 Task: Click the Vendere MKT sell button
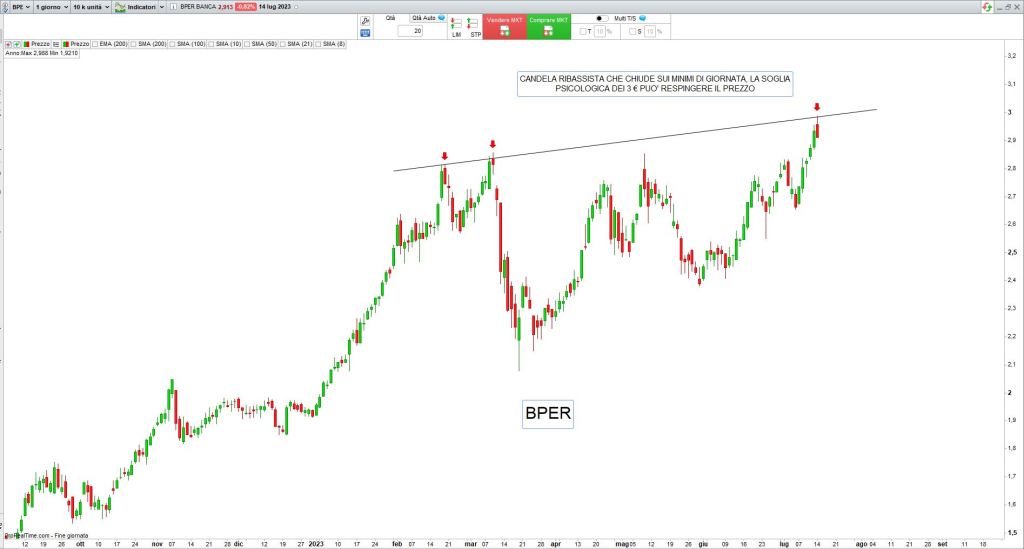(x=504, y=26)
